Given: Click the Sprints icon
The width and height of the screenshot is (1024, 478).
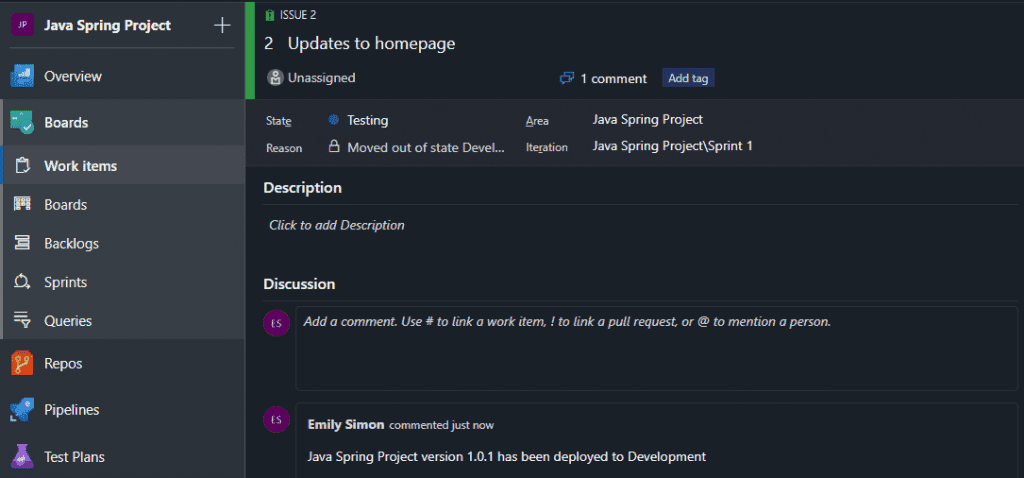Looking at the screenshot, I should (22, 283).
